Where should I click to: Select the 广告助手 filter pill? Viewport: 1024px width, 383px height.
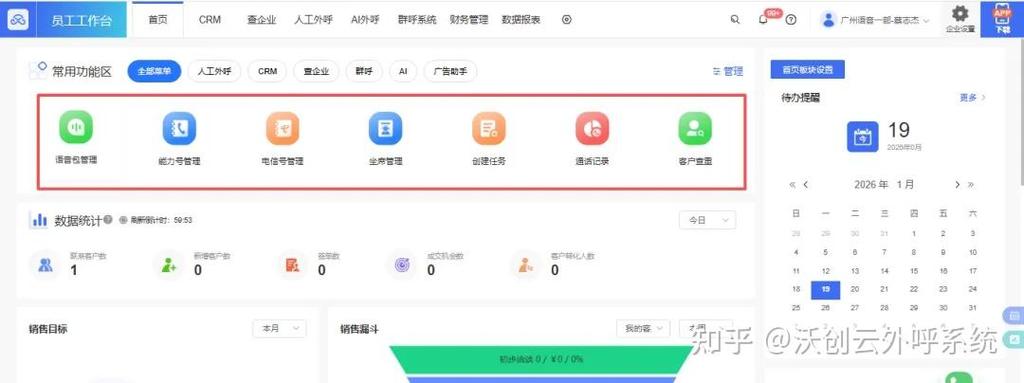pyautogui.click(x=450, y=71)
